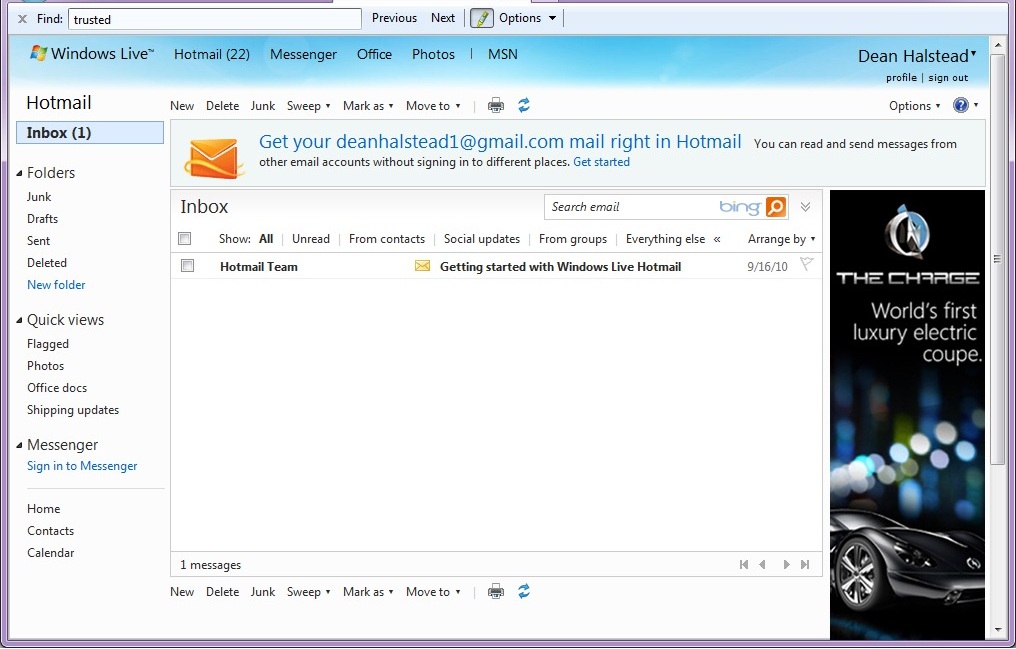Click the sign out link
The height and width of the screenshot is (649, 1016).
948,78
